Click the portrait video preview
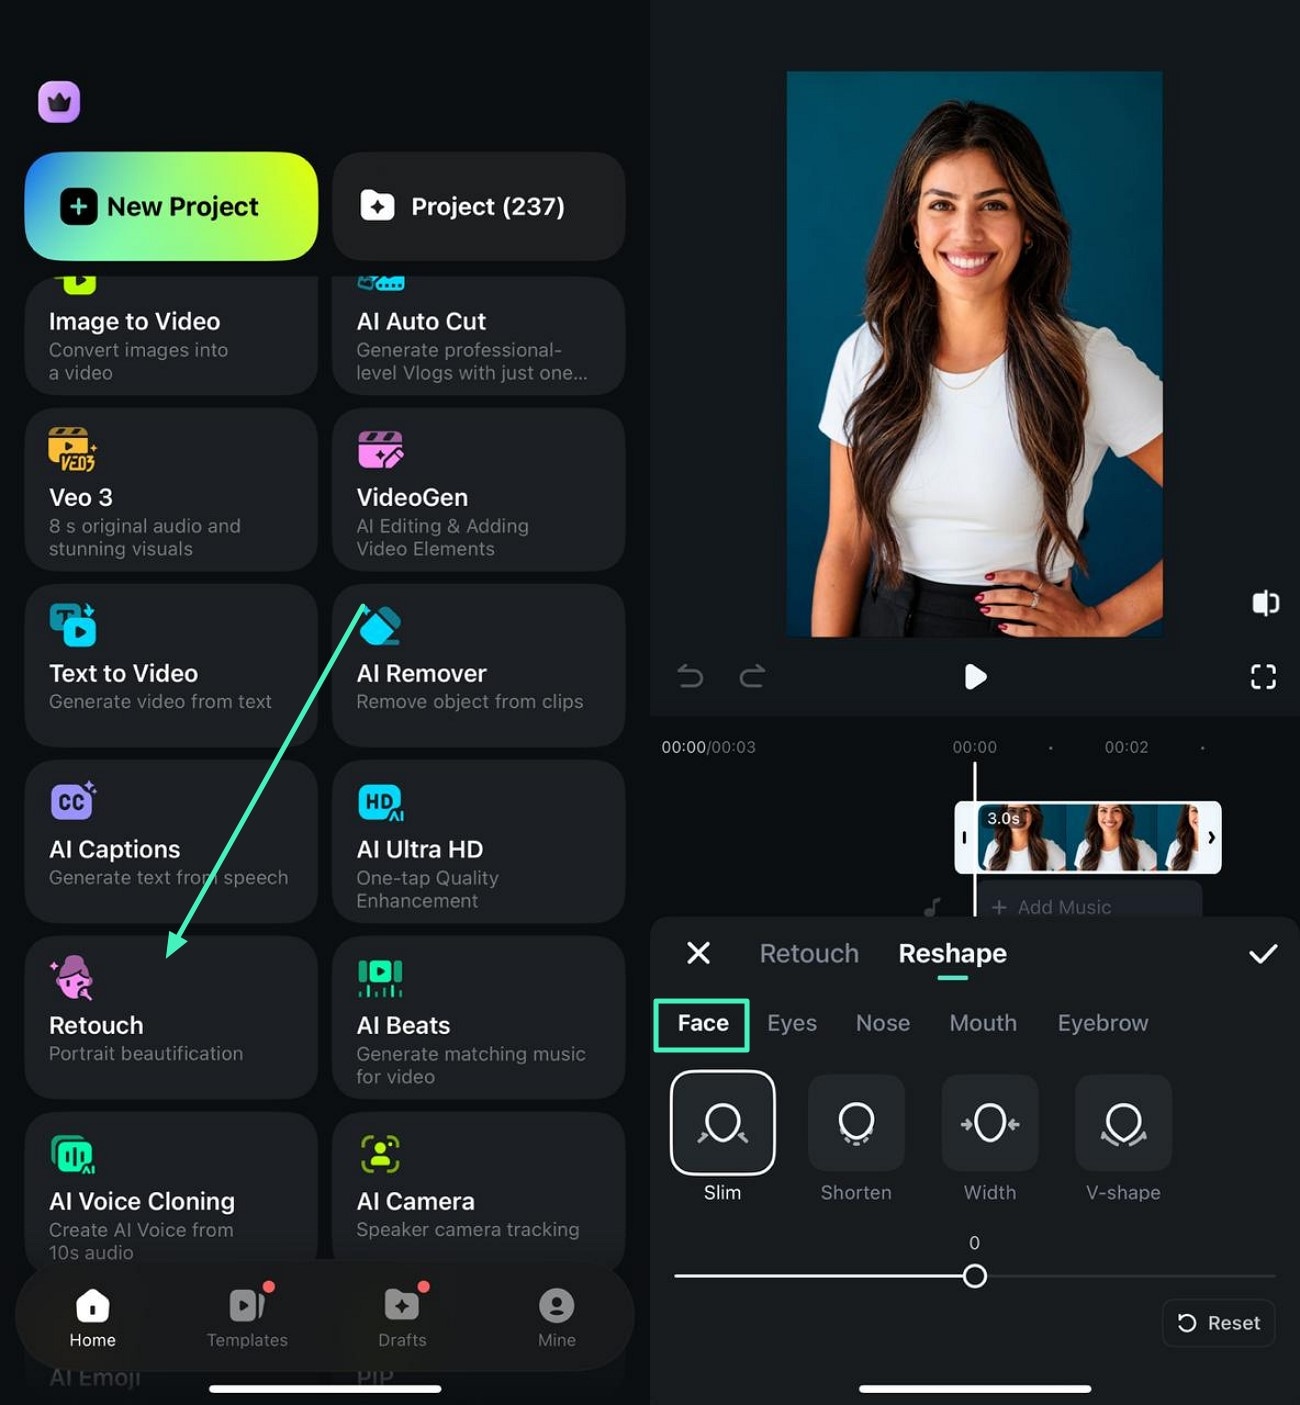Image resolution: width=1300 pixels, height=1405 pixels. 975,353
